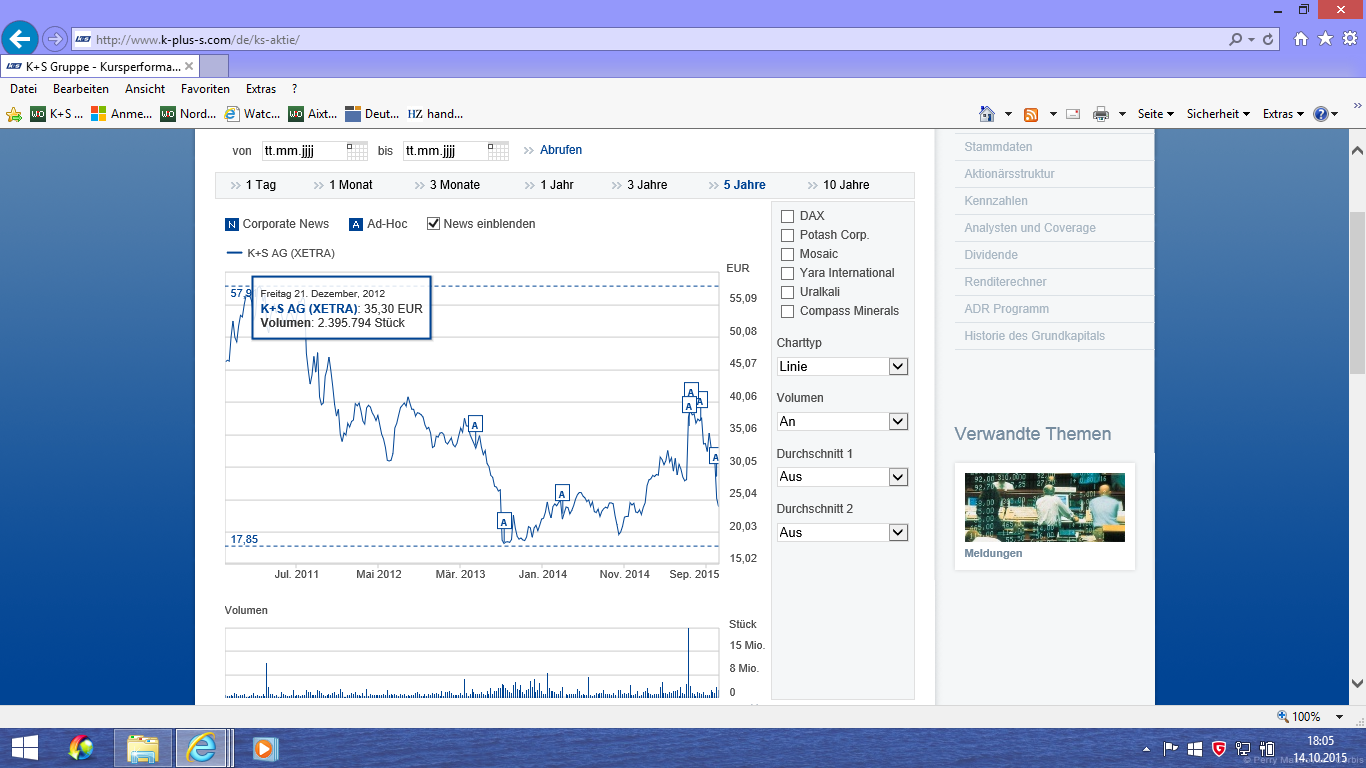This screenshot has height=768, width=1366.
Task: Open the Aixt... favorites bookmark
Action: tap(313, 114)
